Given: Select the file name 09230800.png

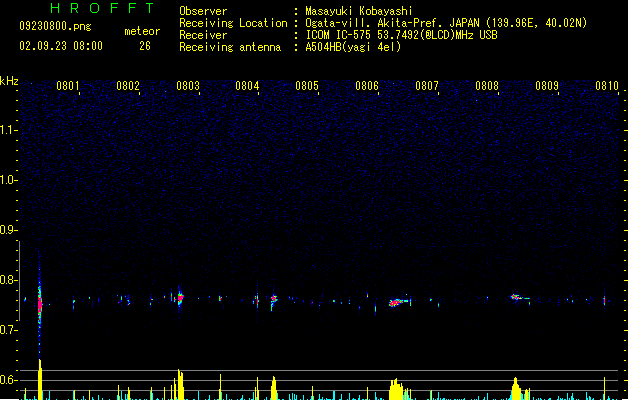Looking at the screenshot, I should click(55, 26).
